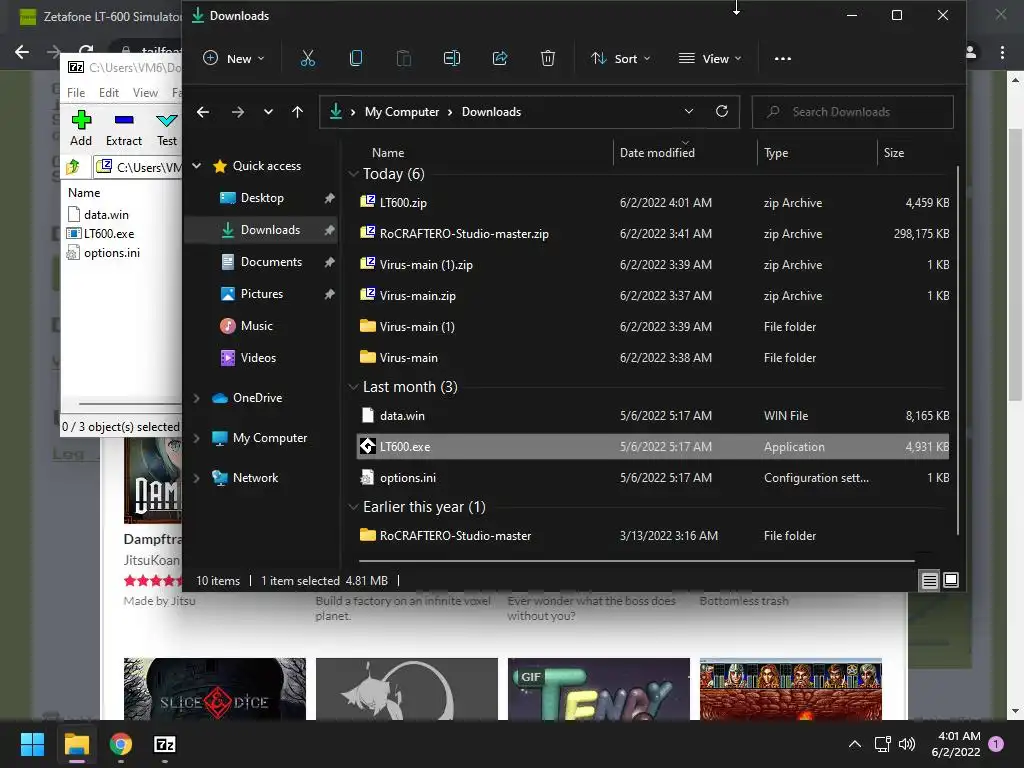Go up one folder level

tap(298, 112)
